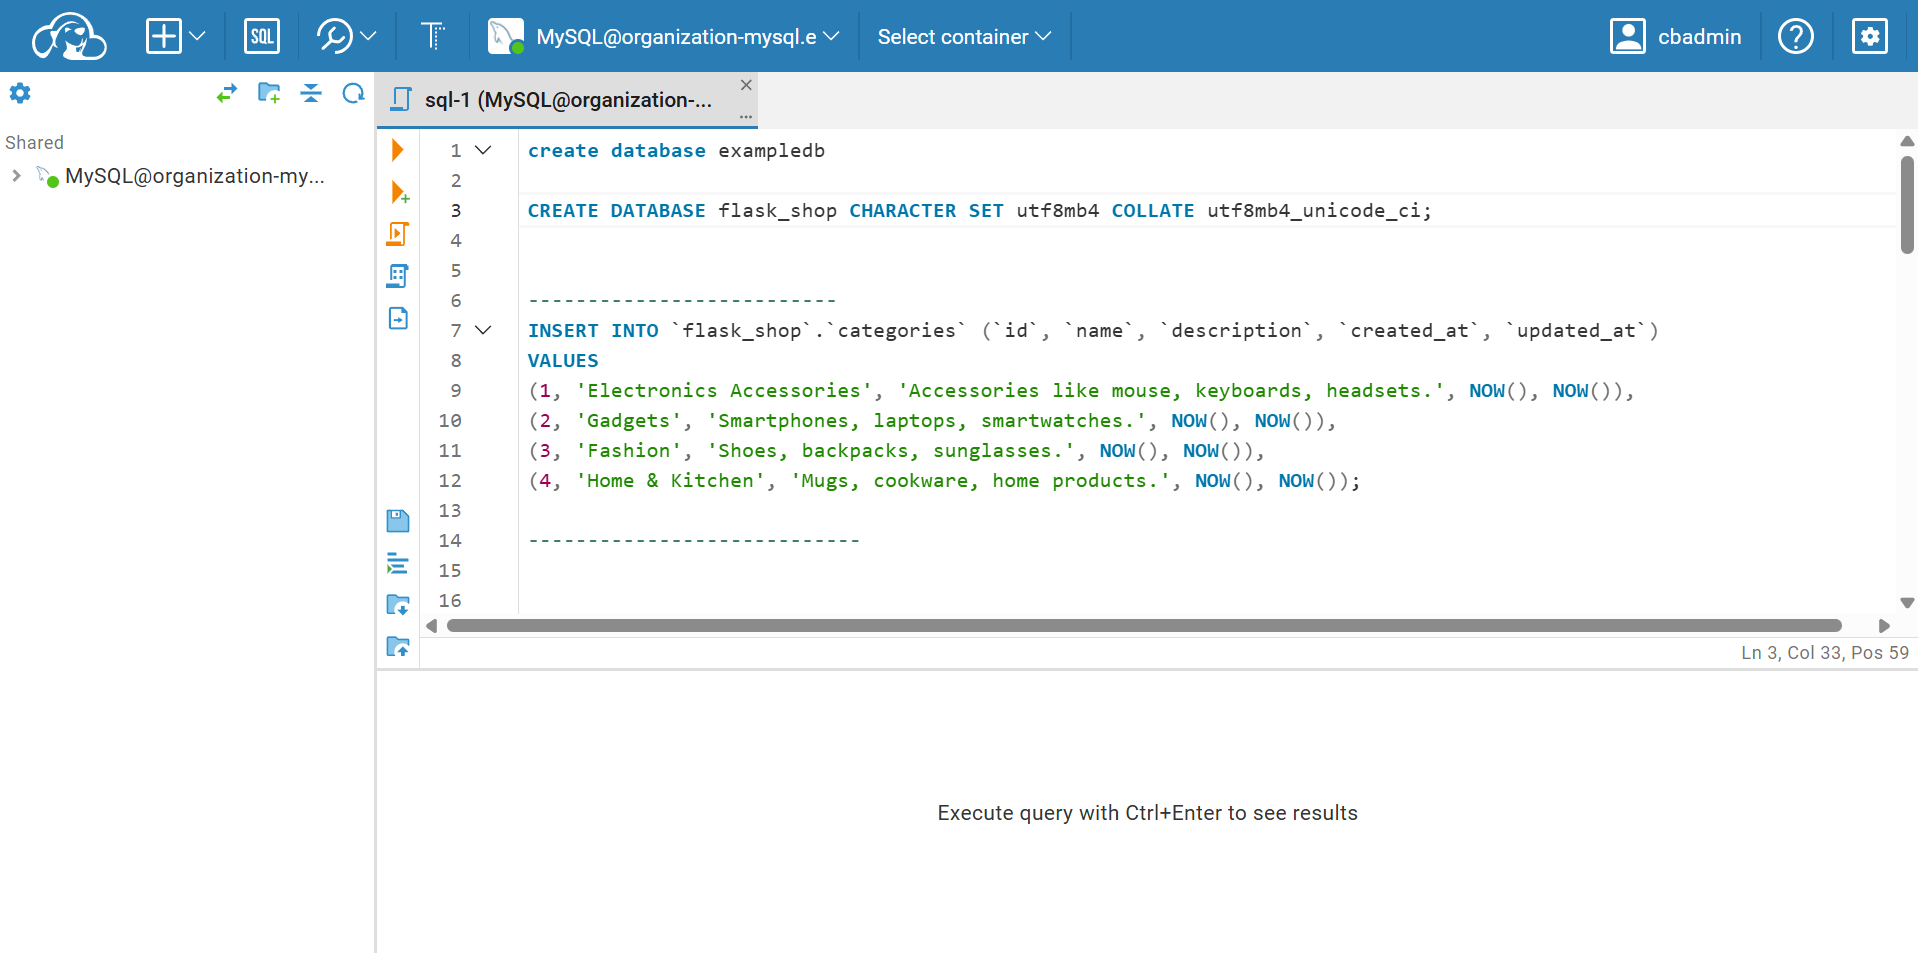Open the SQL editor button in top bar

262,37
